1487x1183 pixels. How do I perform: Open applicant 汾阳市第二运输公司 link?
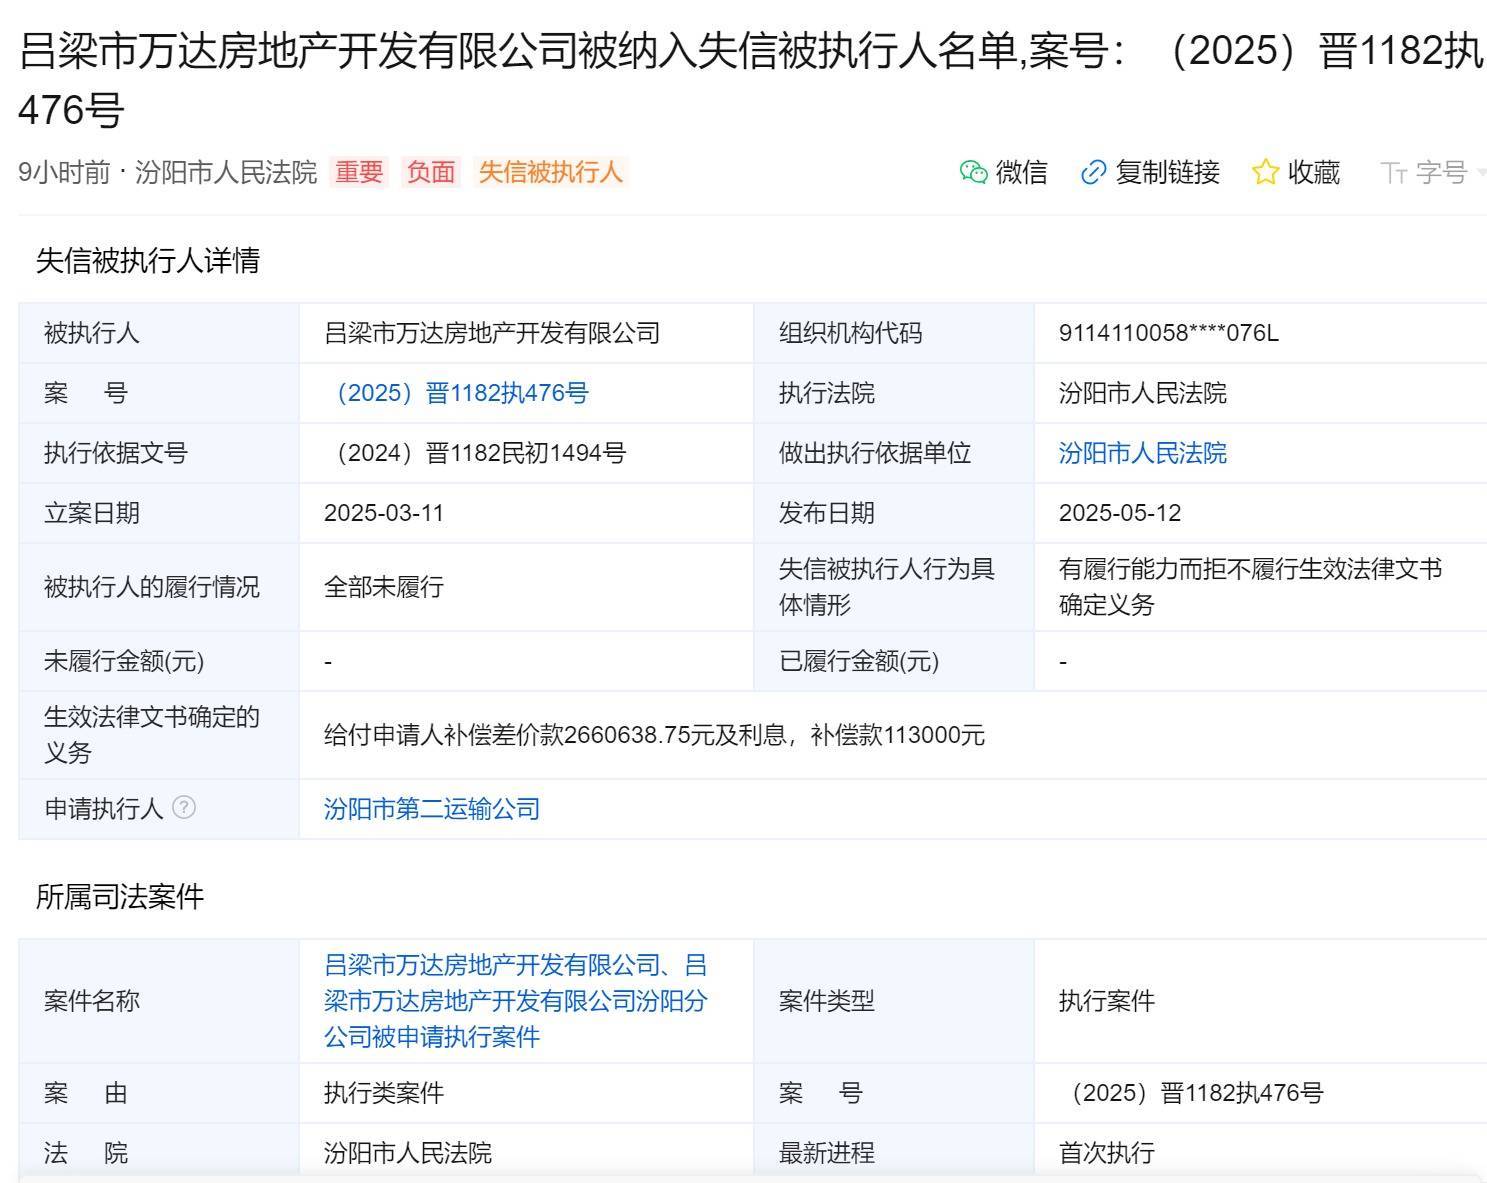[432, 808]
